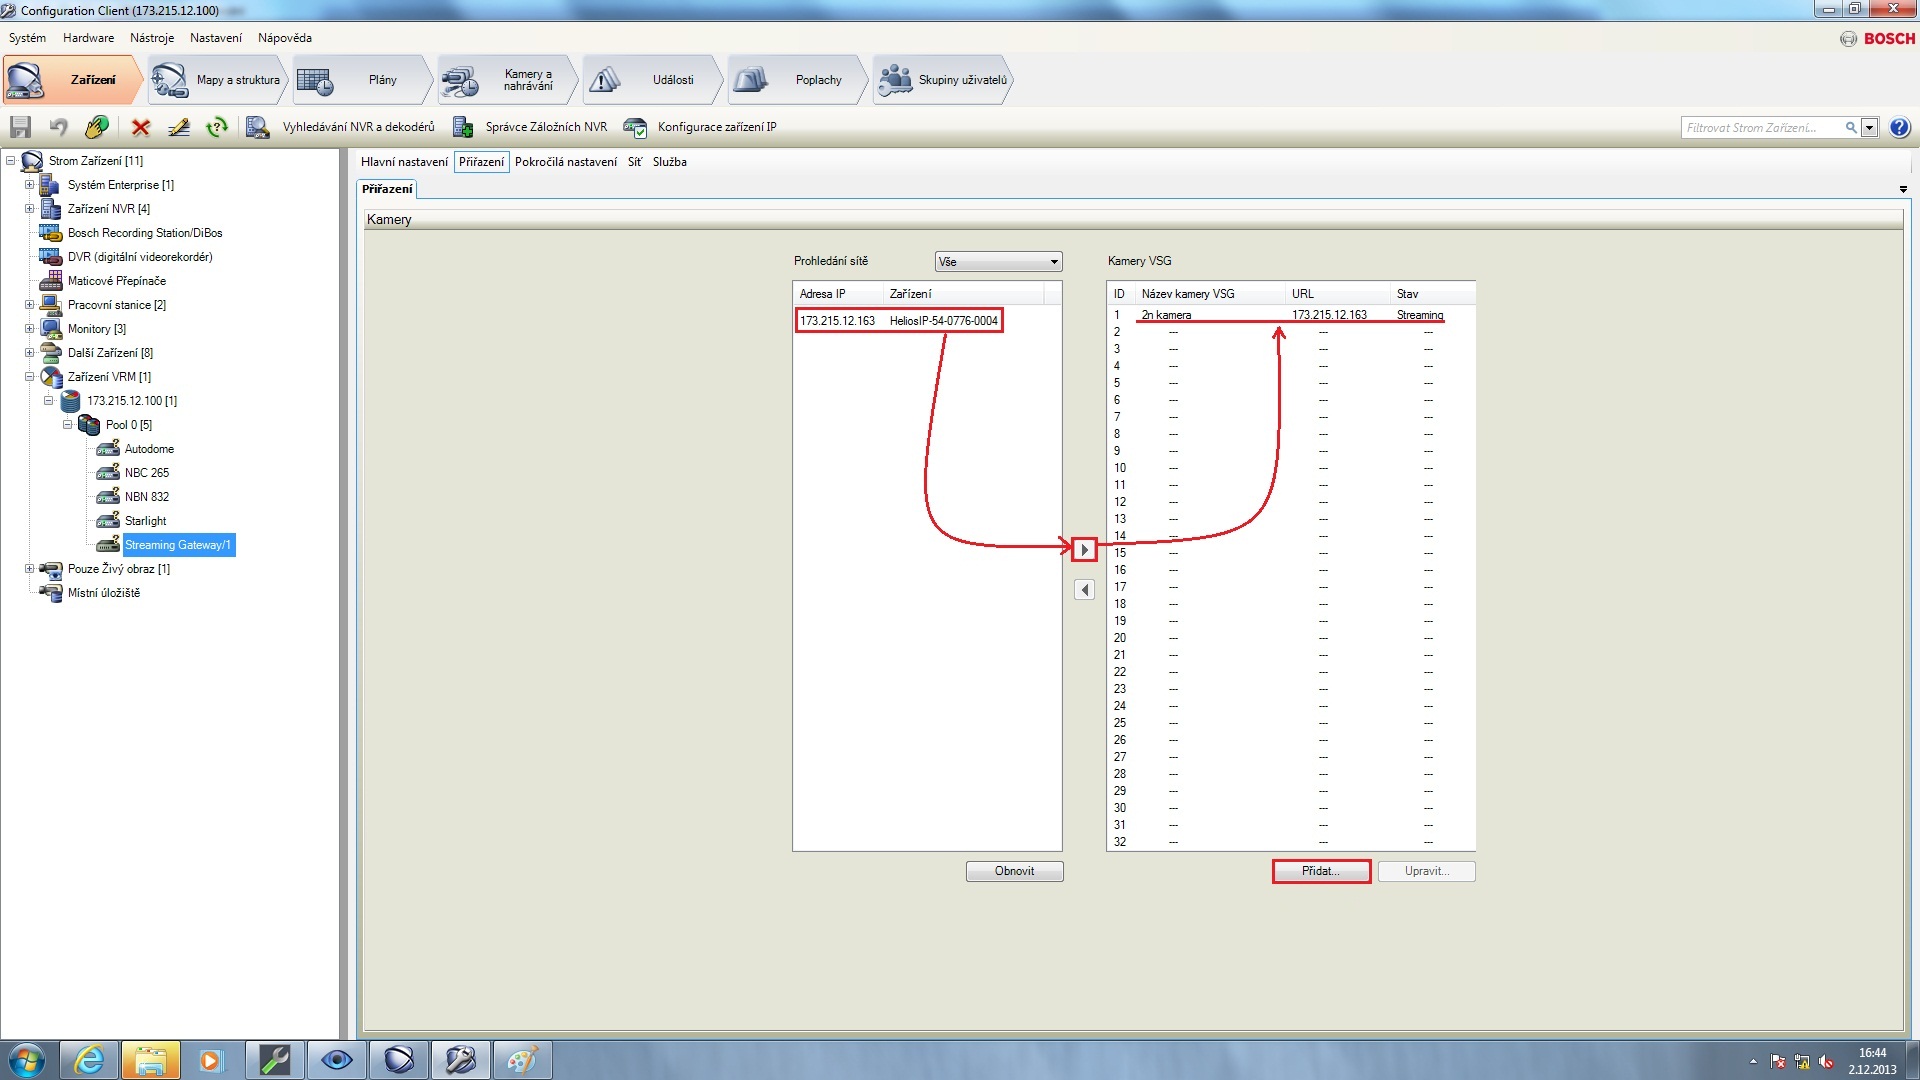Image resolution: width=1920 pixels, height=1080 pixels.
Task: Open the Nástroje menu
Action: (x=151, y=37)
